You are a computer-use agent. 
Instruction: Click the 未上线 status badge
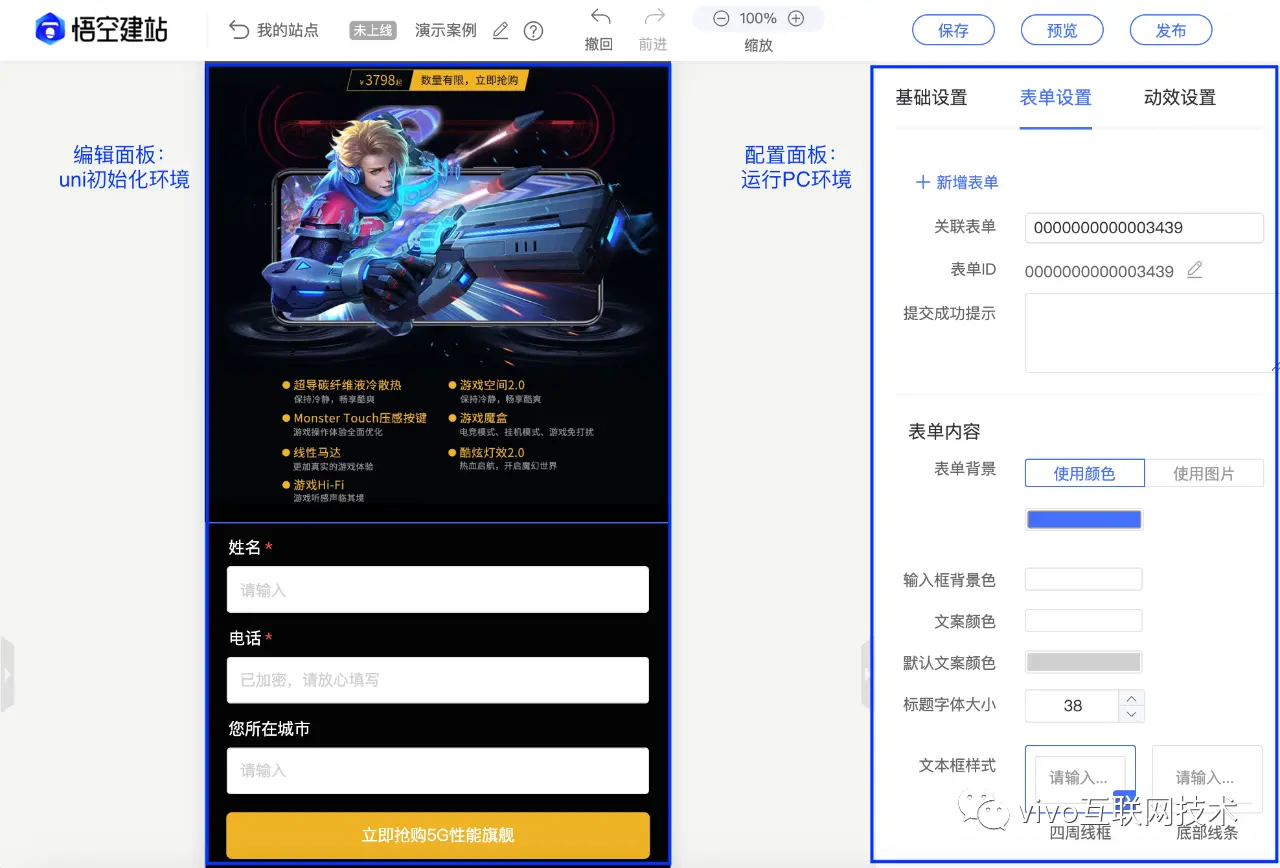coord(374,30)
